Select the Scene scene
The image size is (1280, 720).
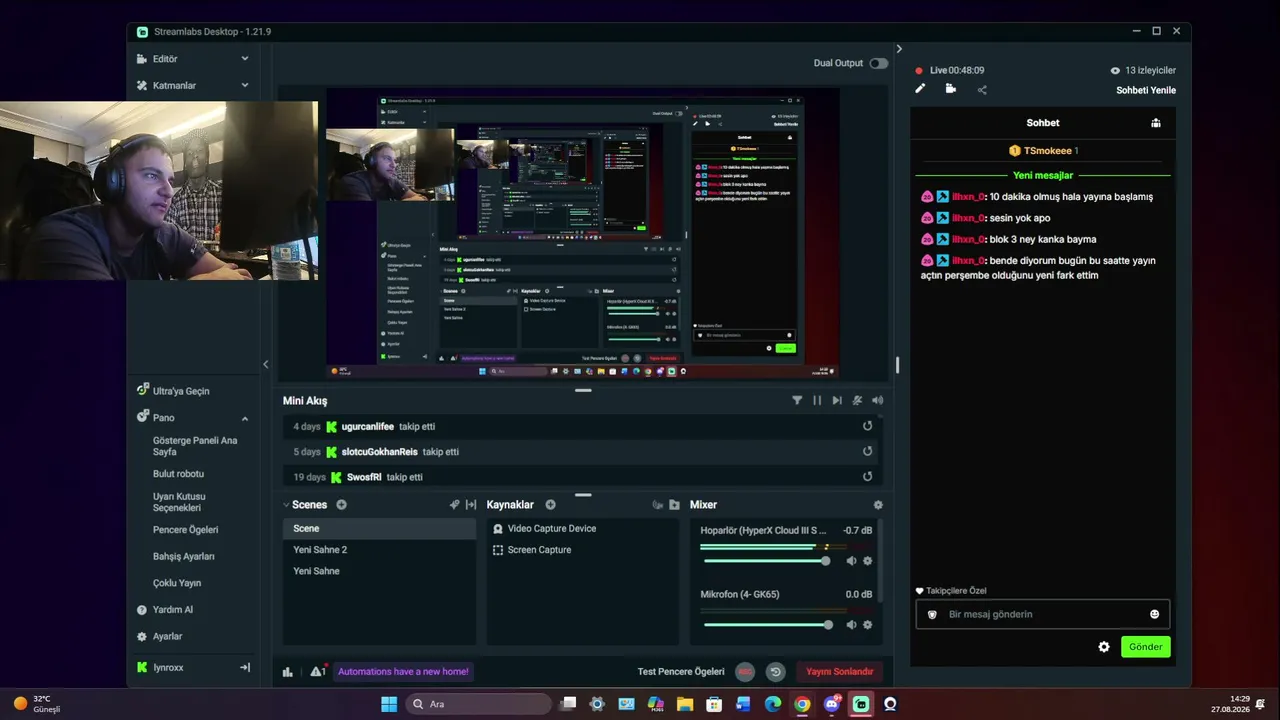380,528
